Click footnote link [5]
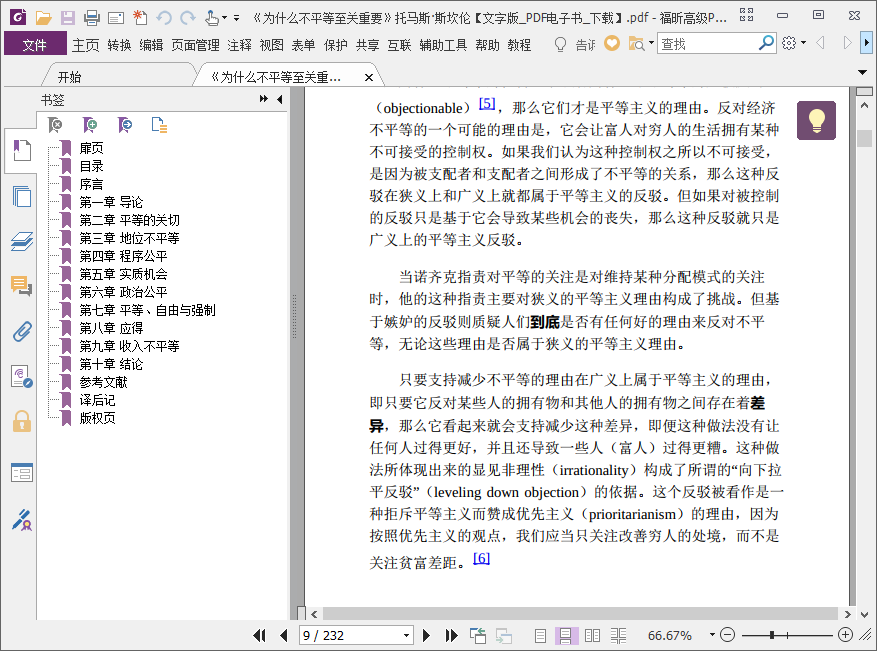This screenshot has height=651, width=877. click(x=487, y=103)
